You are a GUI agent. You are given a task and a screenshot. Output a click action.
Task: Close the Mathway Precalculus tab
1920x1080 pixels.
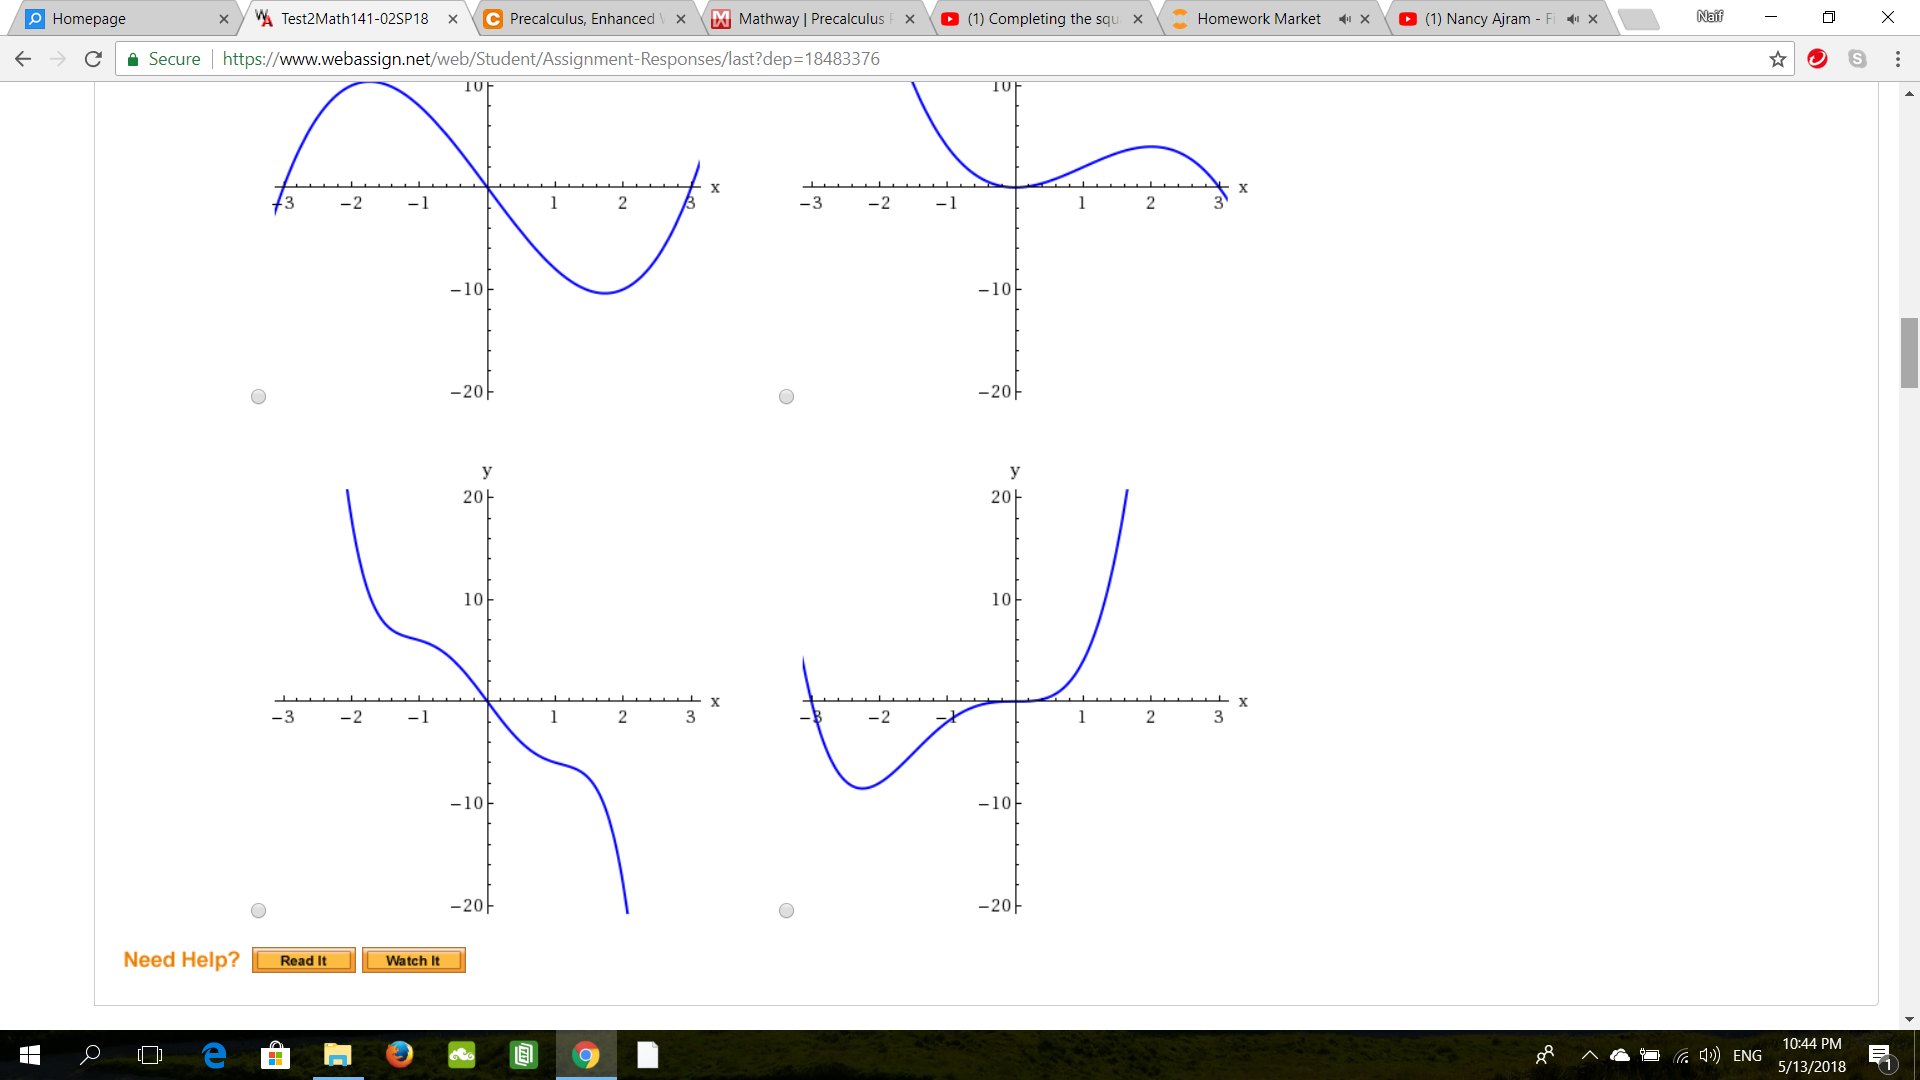[x=910, y=19]
